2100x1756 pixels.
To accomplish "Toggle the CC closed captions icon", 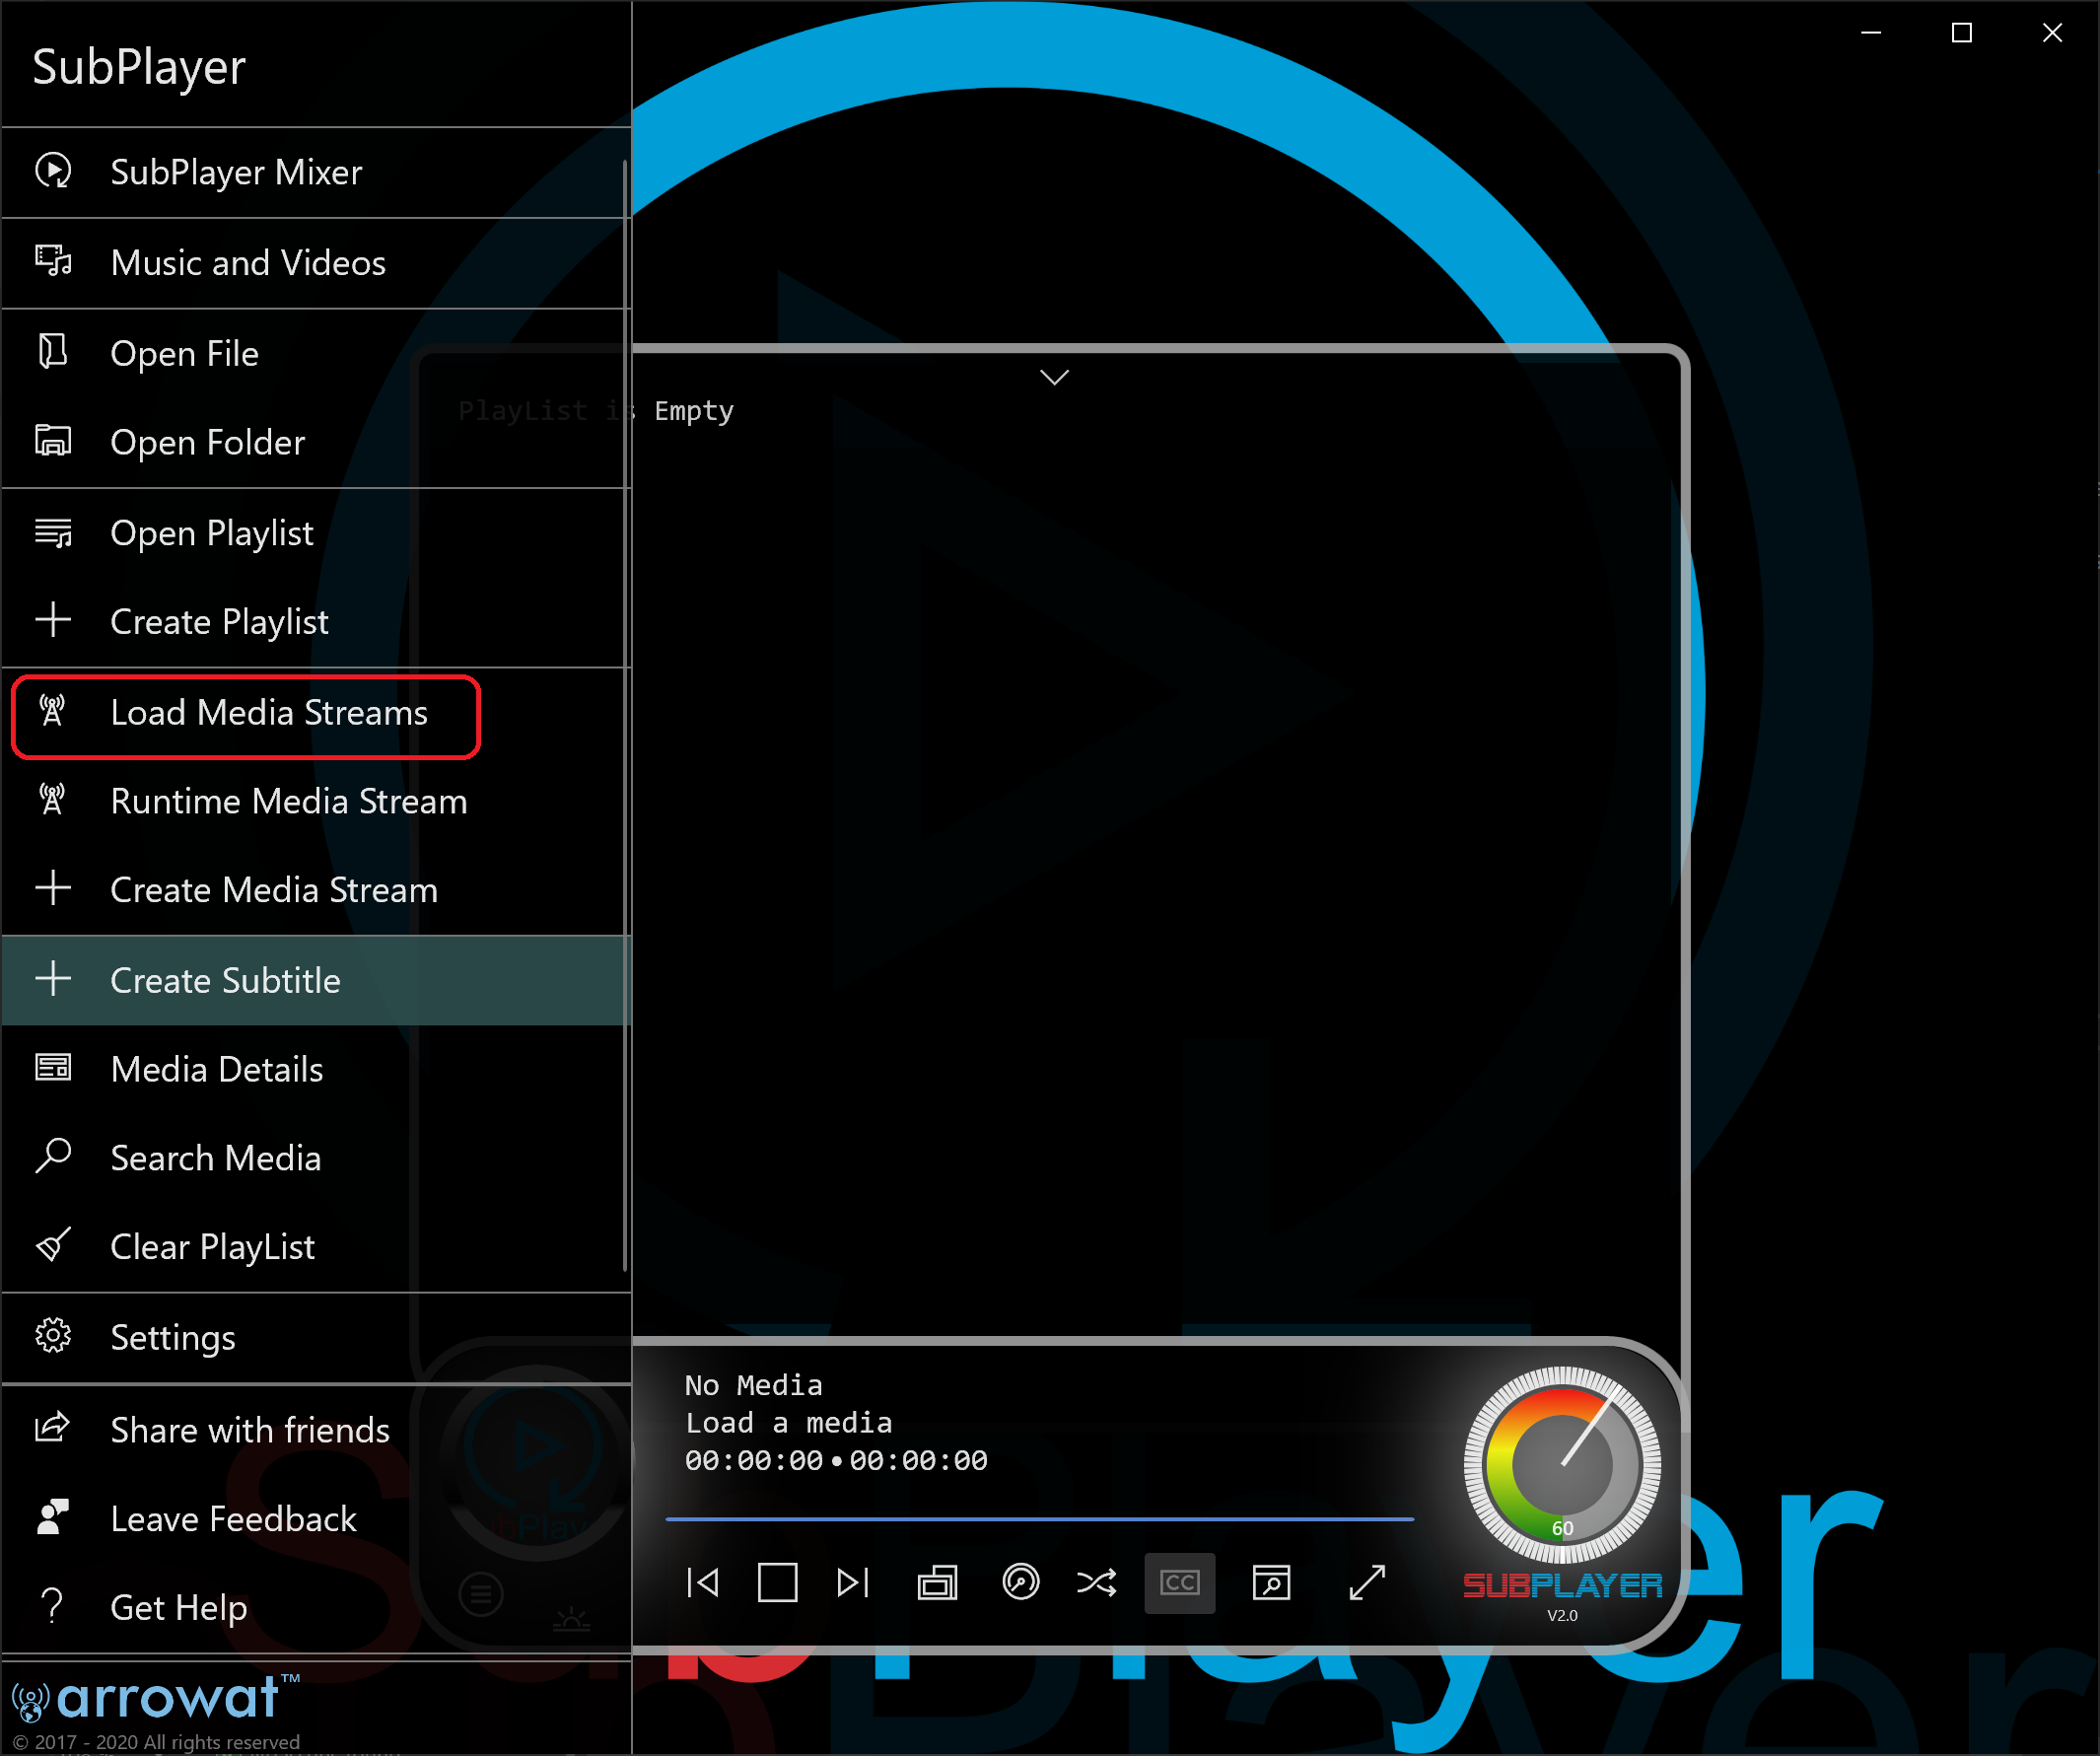I will point(1179,1580).
